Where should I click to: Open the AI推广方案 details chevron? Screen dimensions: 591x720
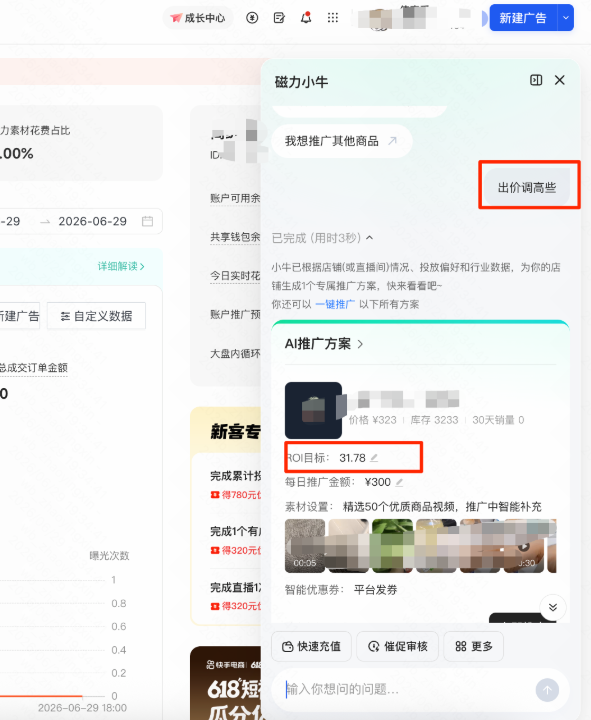360,344
